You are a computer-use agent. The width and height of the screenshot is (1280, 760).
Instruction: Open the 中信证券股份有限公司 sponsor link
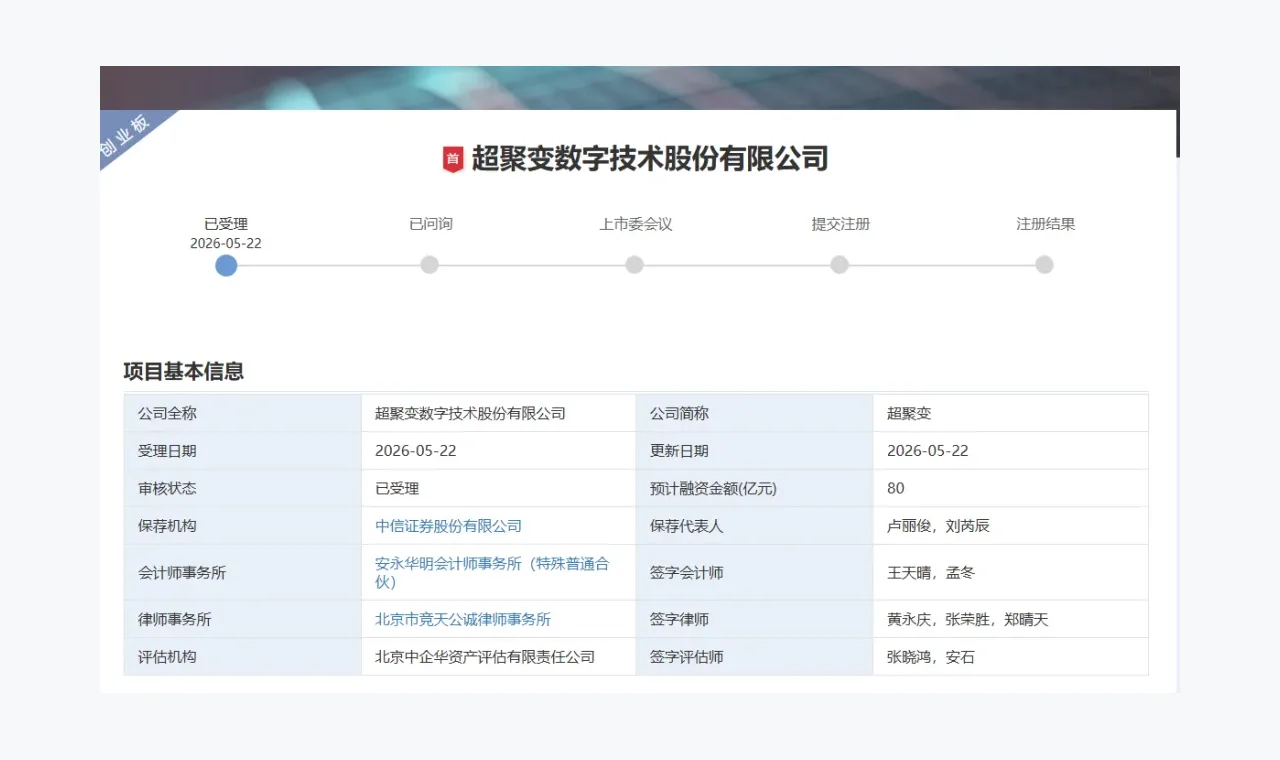tap(448, 526)
